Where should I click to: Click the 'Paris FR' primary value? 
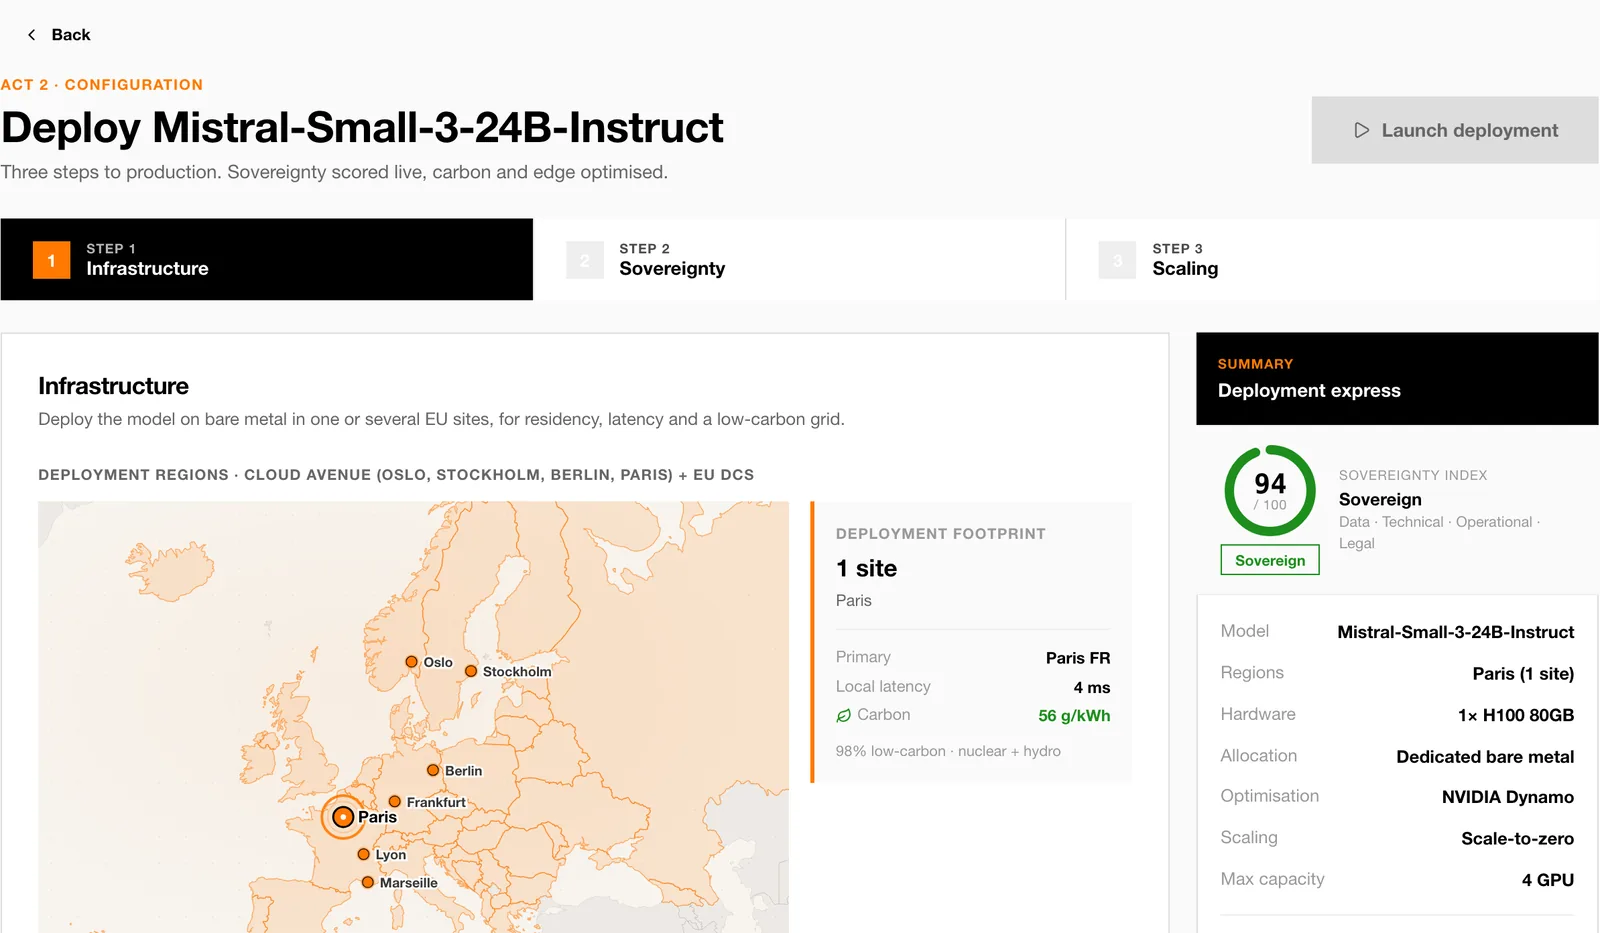[1078, 658]
